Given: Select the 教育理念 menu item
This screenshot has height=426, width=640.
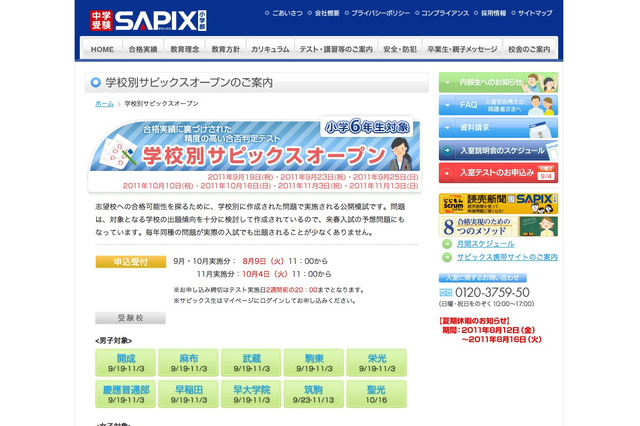Looking at the screenshot, I should (184, 49).
